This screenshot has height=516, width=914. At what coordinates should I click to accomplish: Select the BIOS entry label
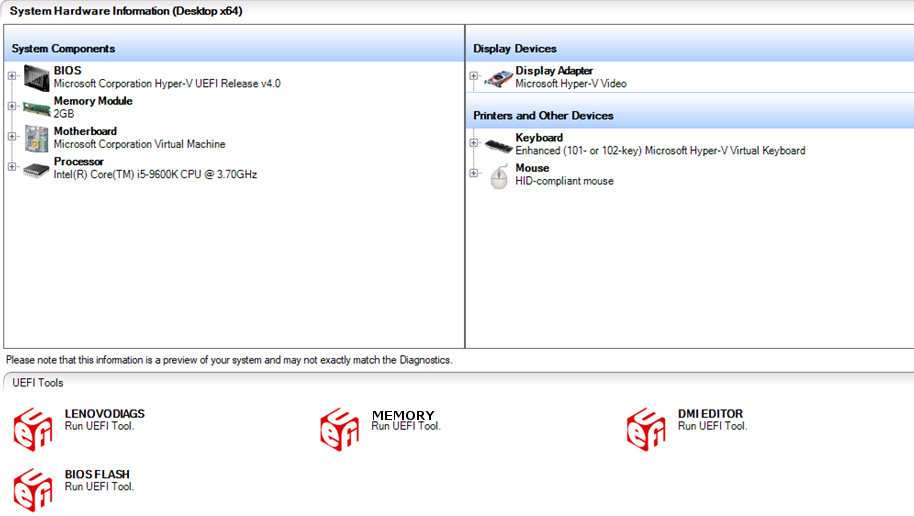point(68,71)
